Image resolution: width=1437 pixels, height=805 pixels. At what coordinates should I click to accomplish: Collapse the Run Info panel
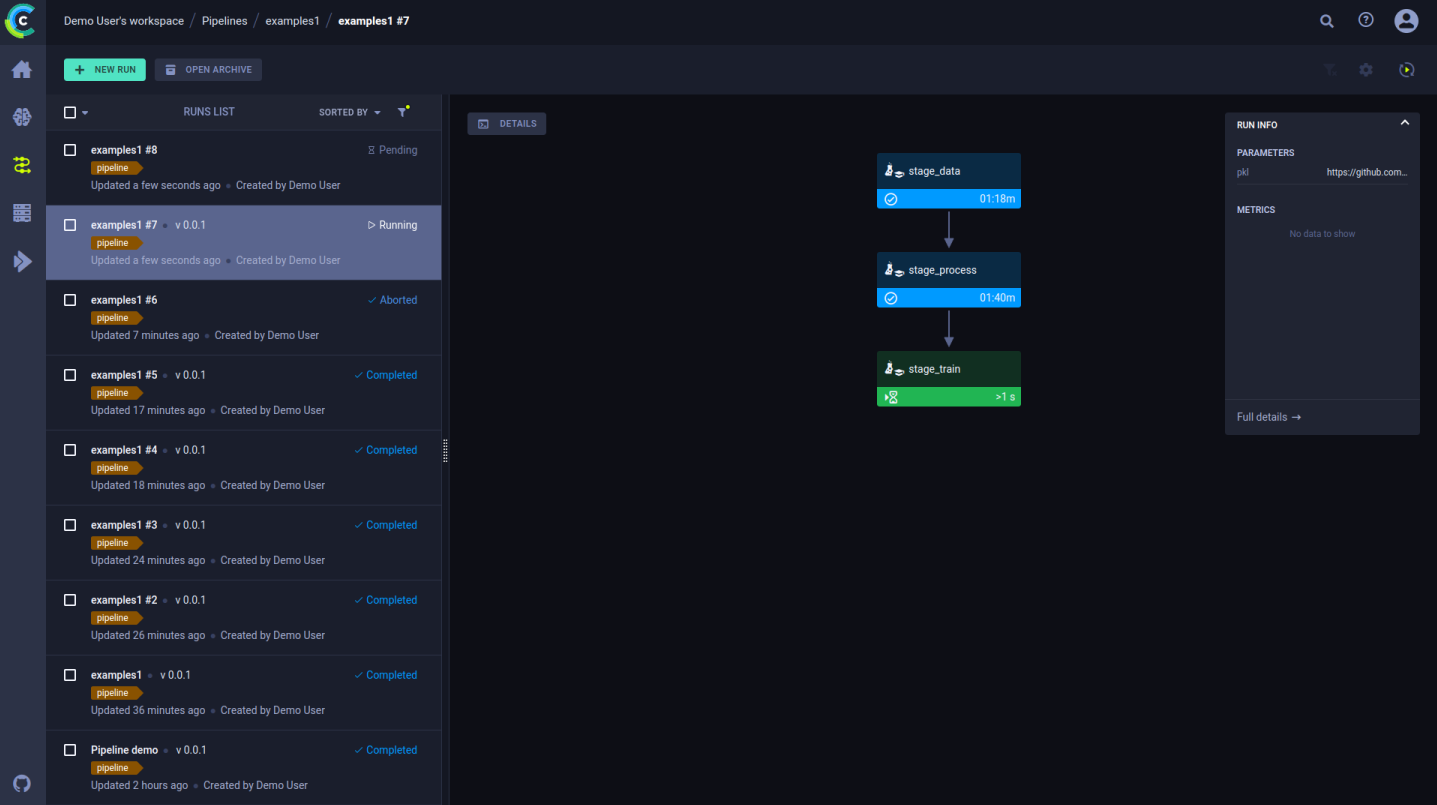tap(1404, 123)
